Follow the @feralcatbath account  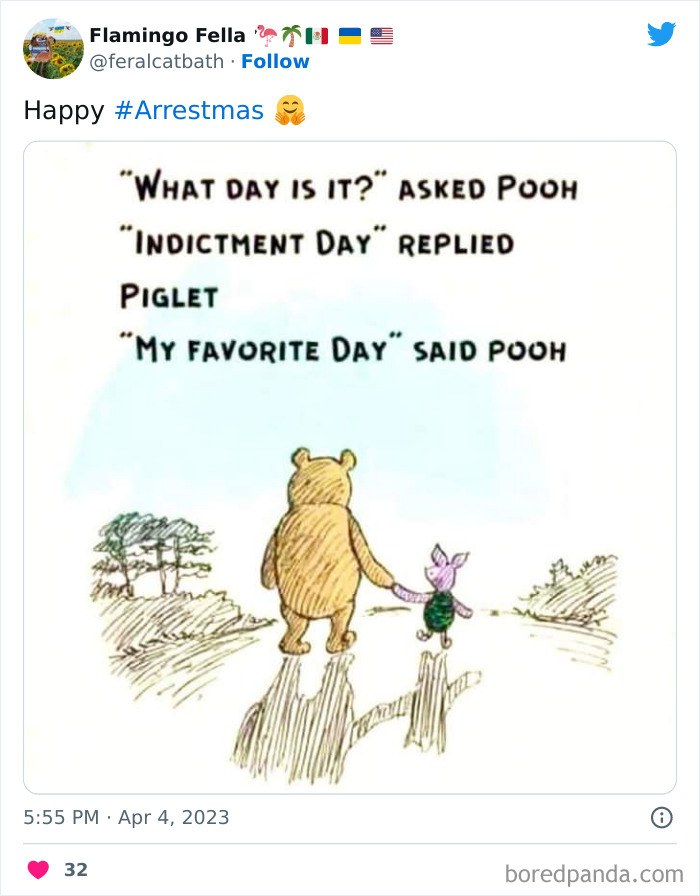click(275, 61)
